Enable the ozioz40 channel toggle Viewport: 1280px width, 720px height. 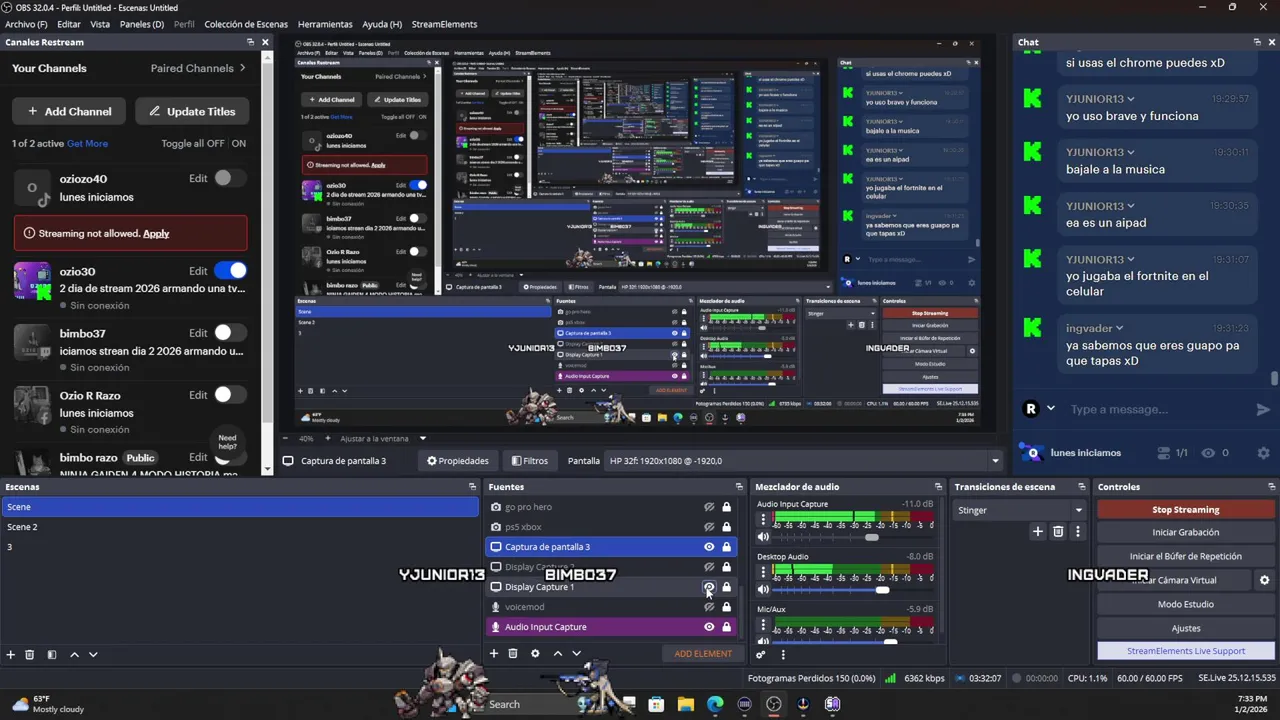click(x=230, y=179)
